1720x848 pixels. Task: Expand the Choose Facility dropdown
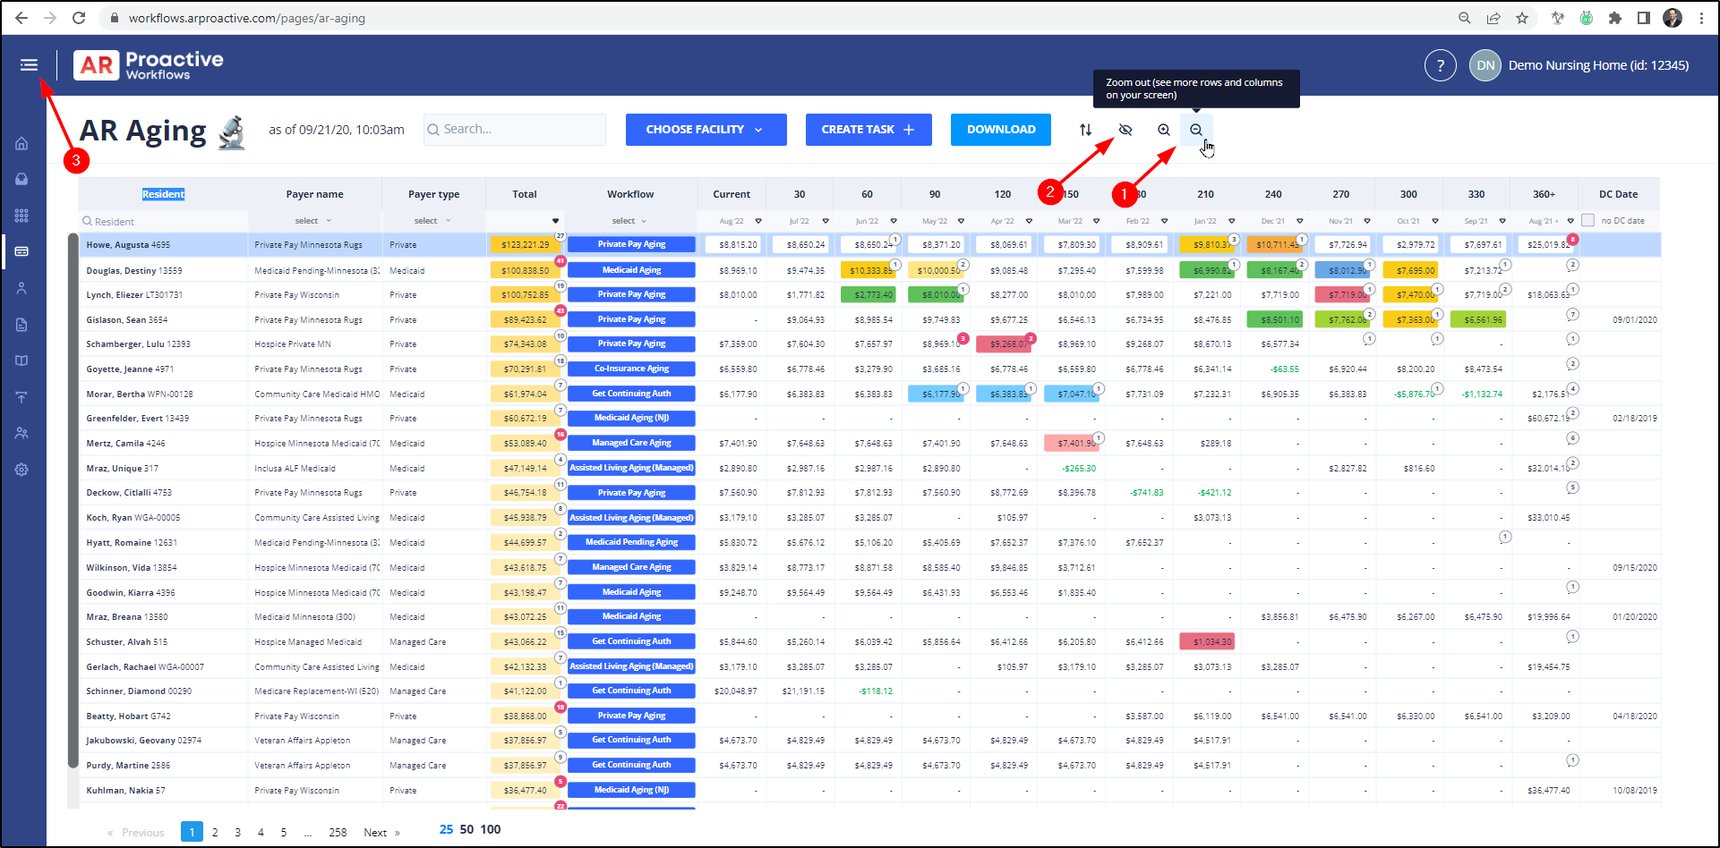click(x=705, y=130)
